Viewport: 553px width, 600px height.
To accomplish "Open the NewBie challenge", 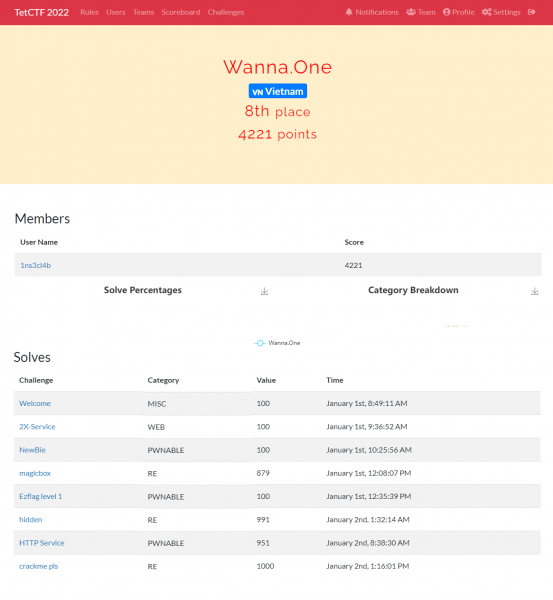I will coord(32,450).
